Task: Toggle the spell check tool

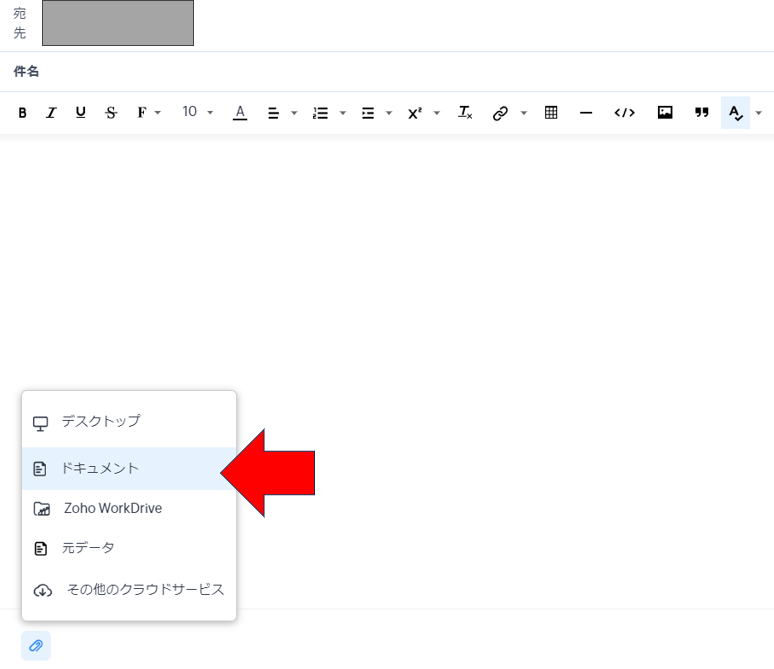Action: (735, 113)
